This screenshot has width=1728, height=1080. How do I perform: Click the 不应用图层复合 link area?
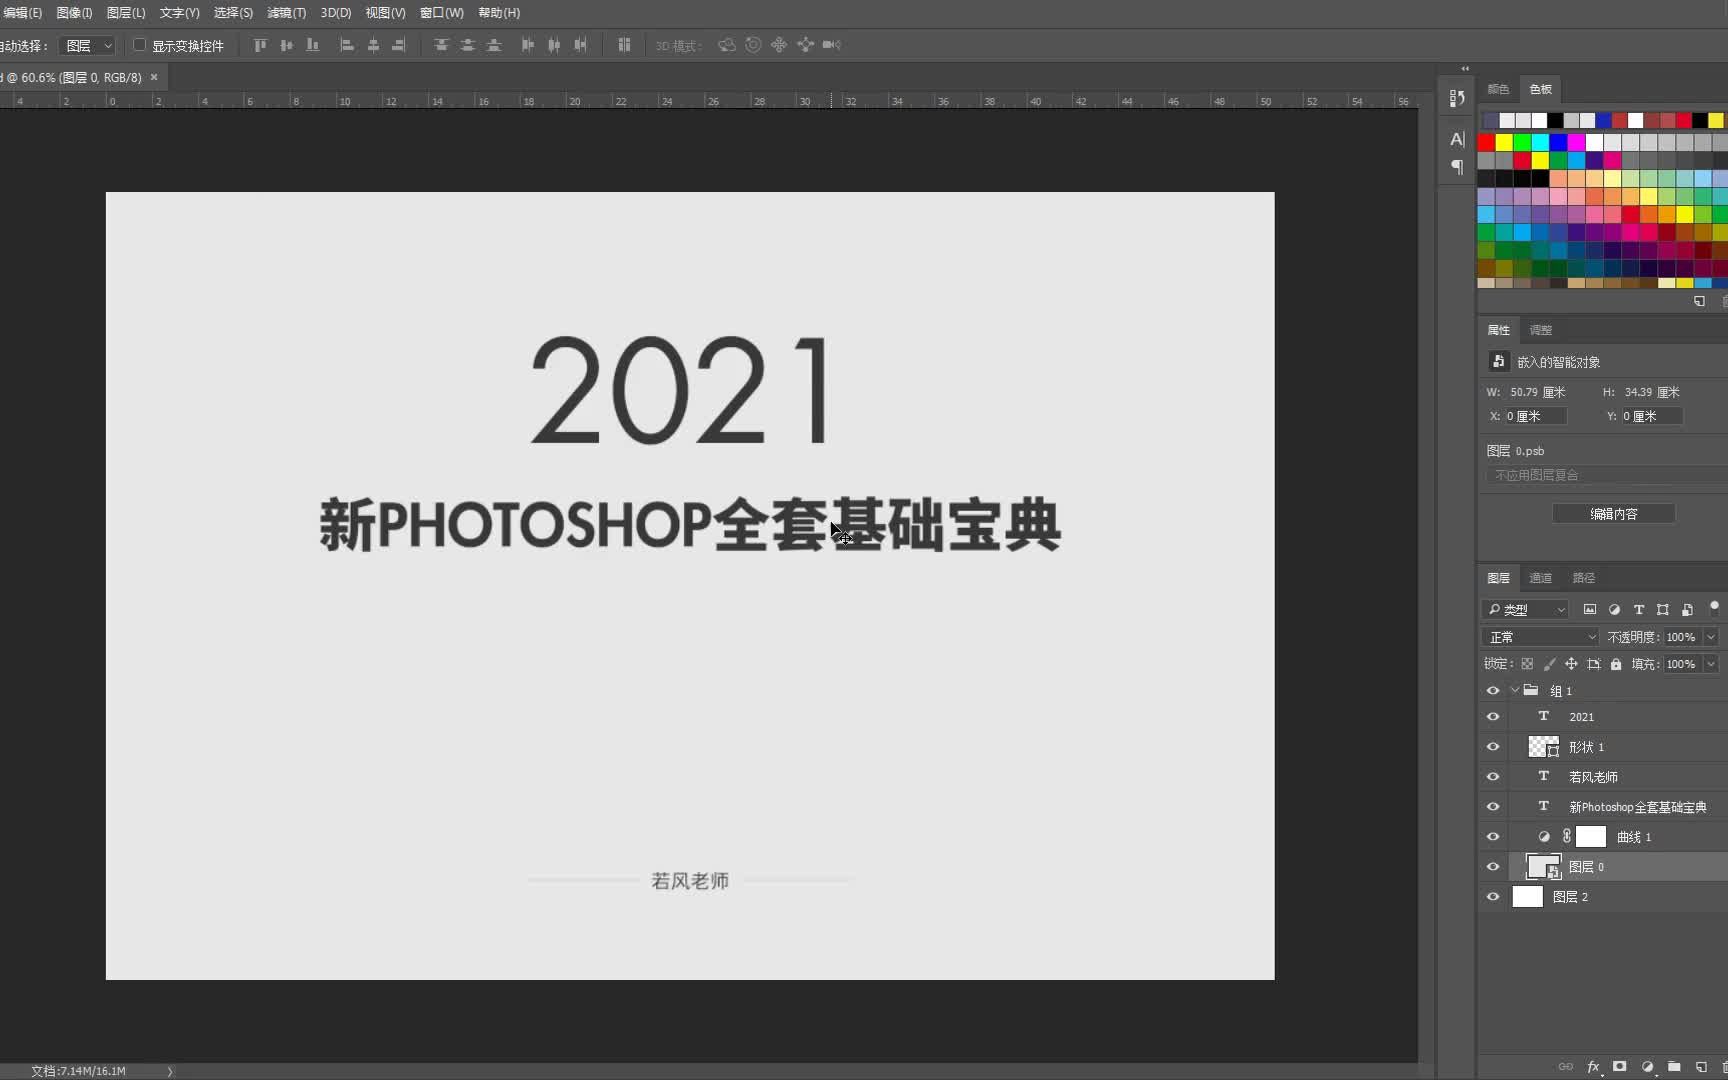coord(1536,475)
